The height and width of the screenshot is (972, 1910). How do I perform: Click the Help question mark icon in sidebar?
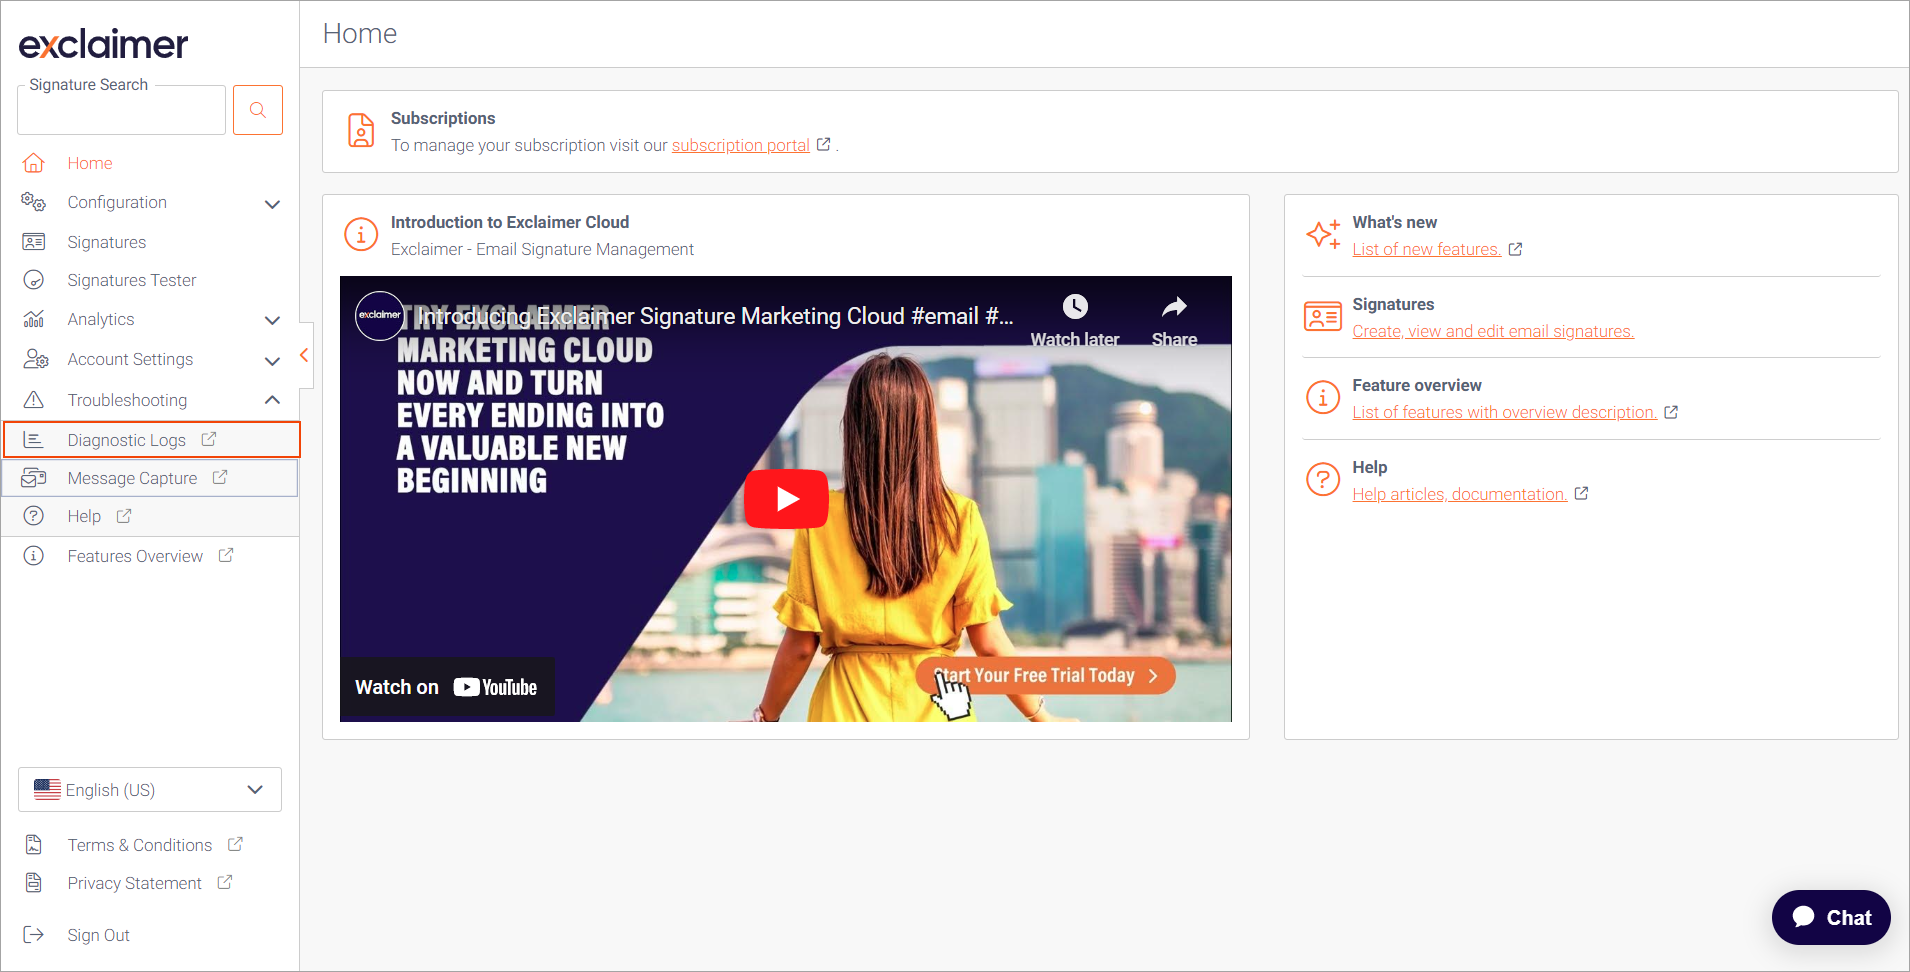point(34,516)
